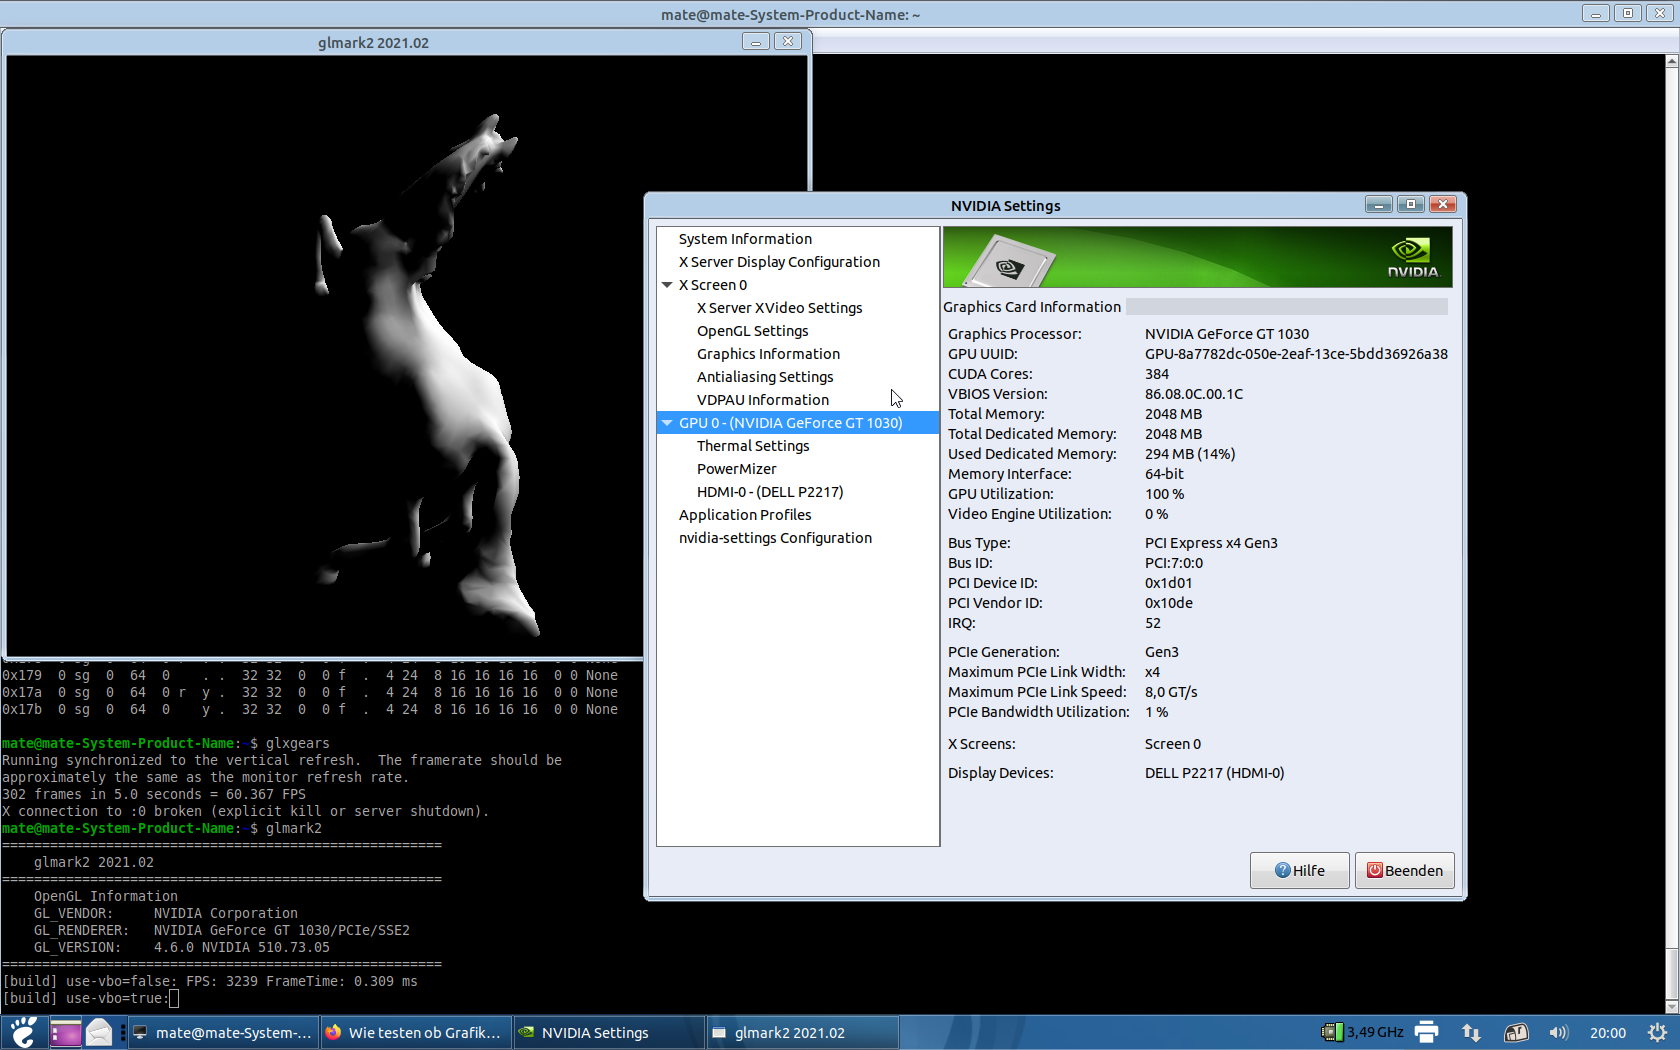Viewport: 1680px width, 1050px height.
Task: Click the Graphics Card Information heading
Action: pyautogui.click(x=1032, y=307)
